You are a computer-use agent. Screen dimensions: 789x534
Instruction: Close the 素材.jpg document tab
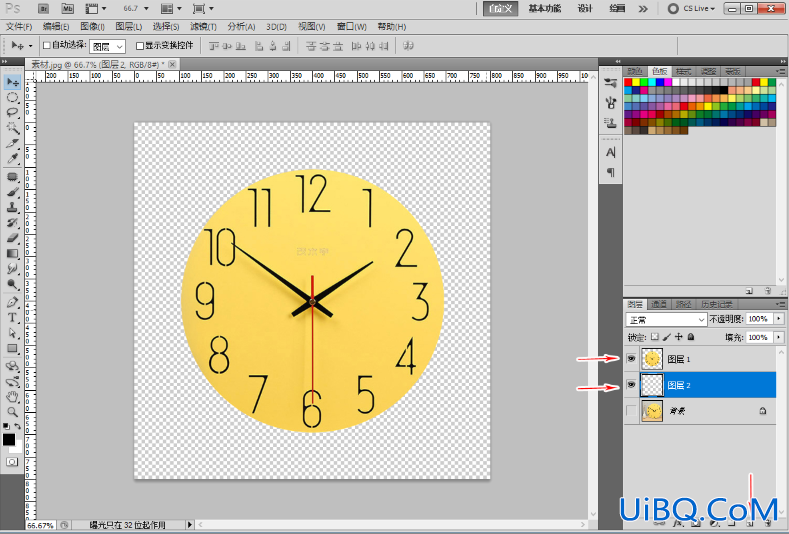tap(172, 64)
